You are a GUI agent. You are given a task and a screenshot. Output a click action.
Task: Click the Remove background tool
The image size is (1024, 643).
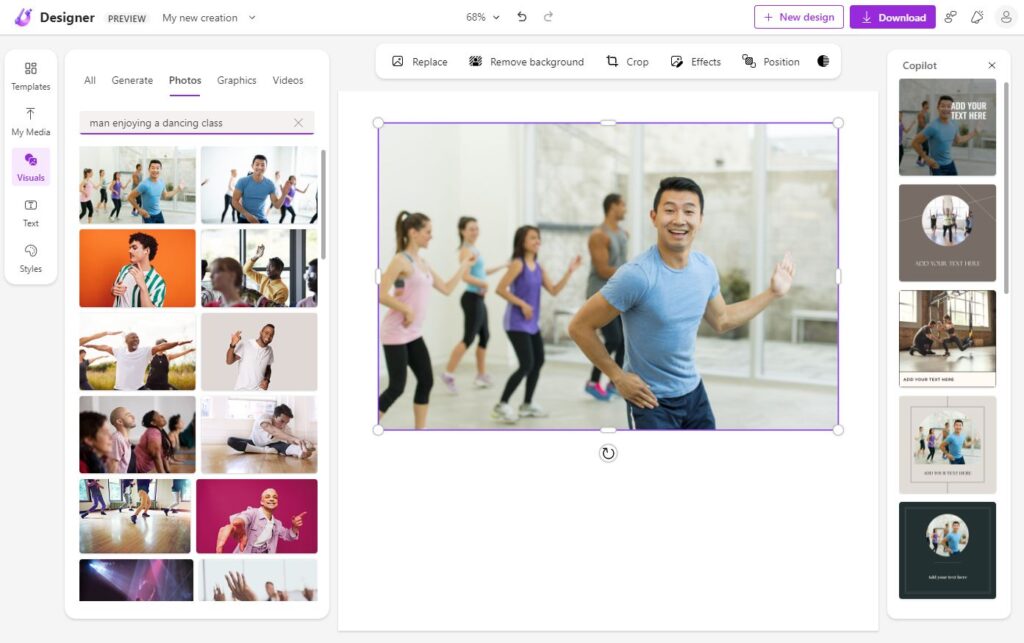tap(525, 61)
